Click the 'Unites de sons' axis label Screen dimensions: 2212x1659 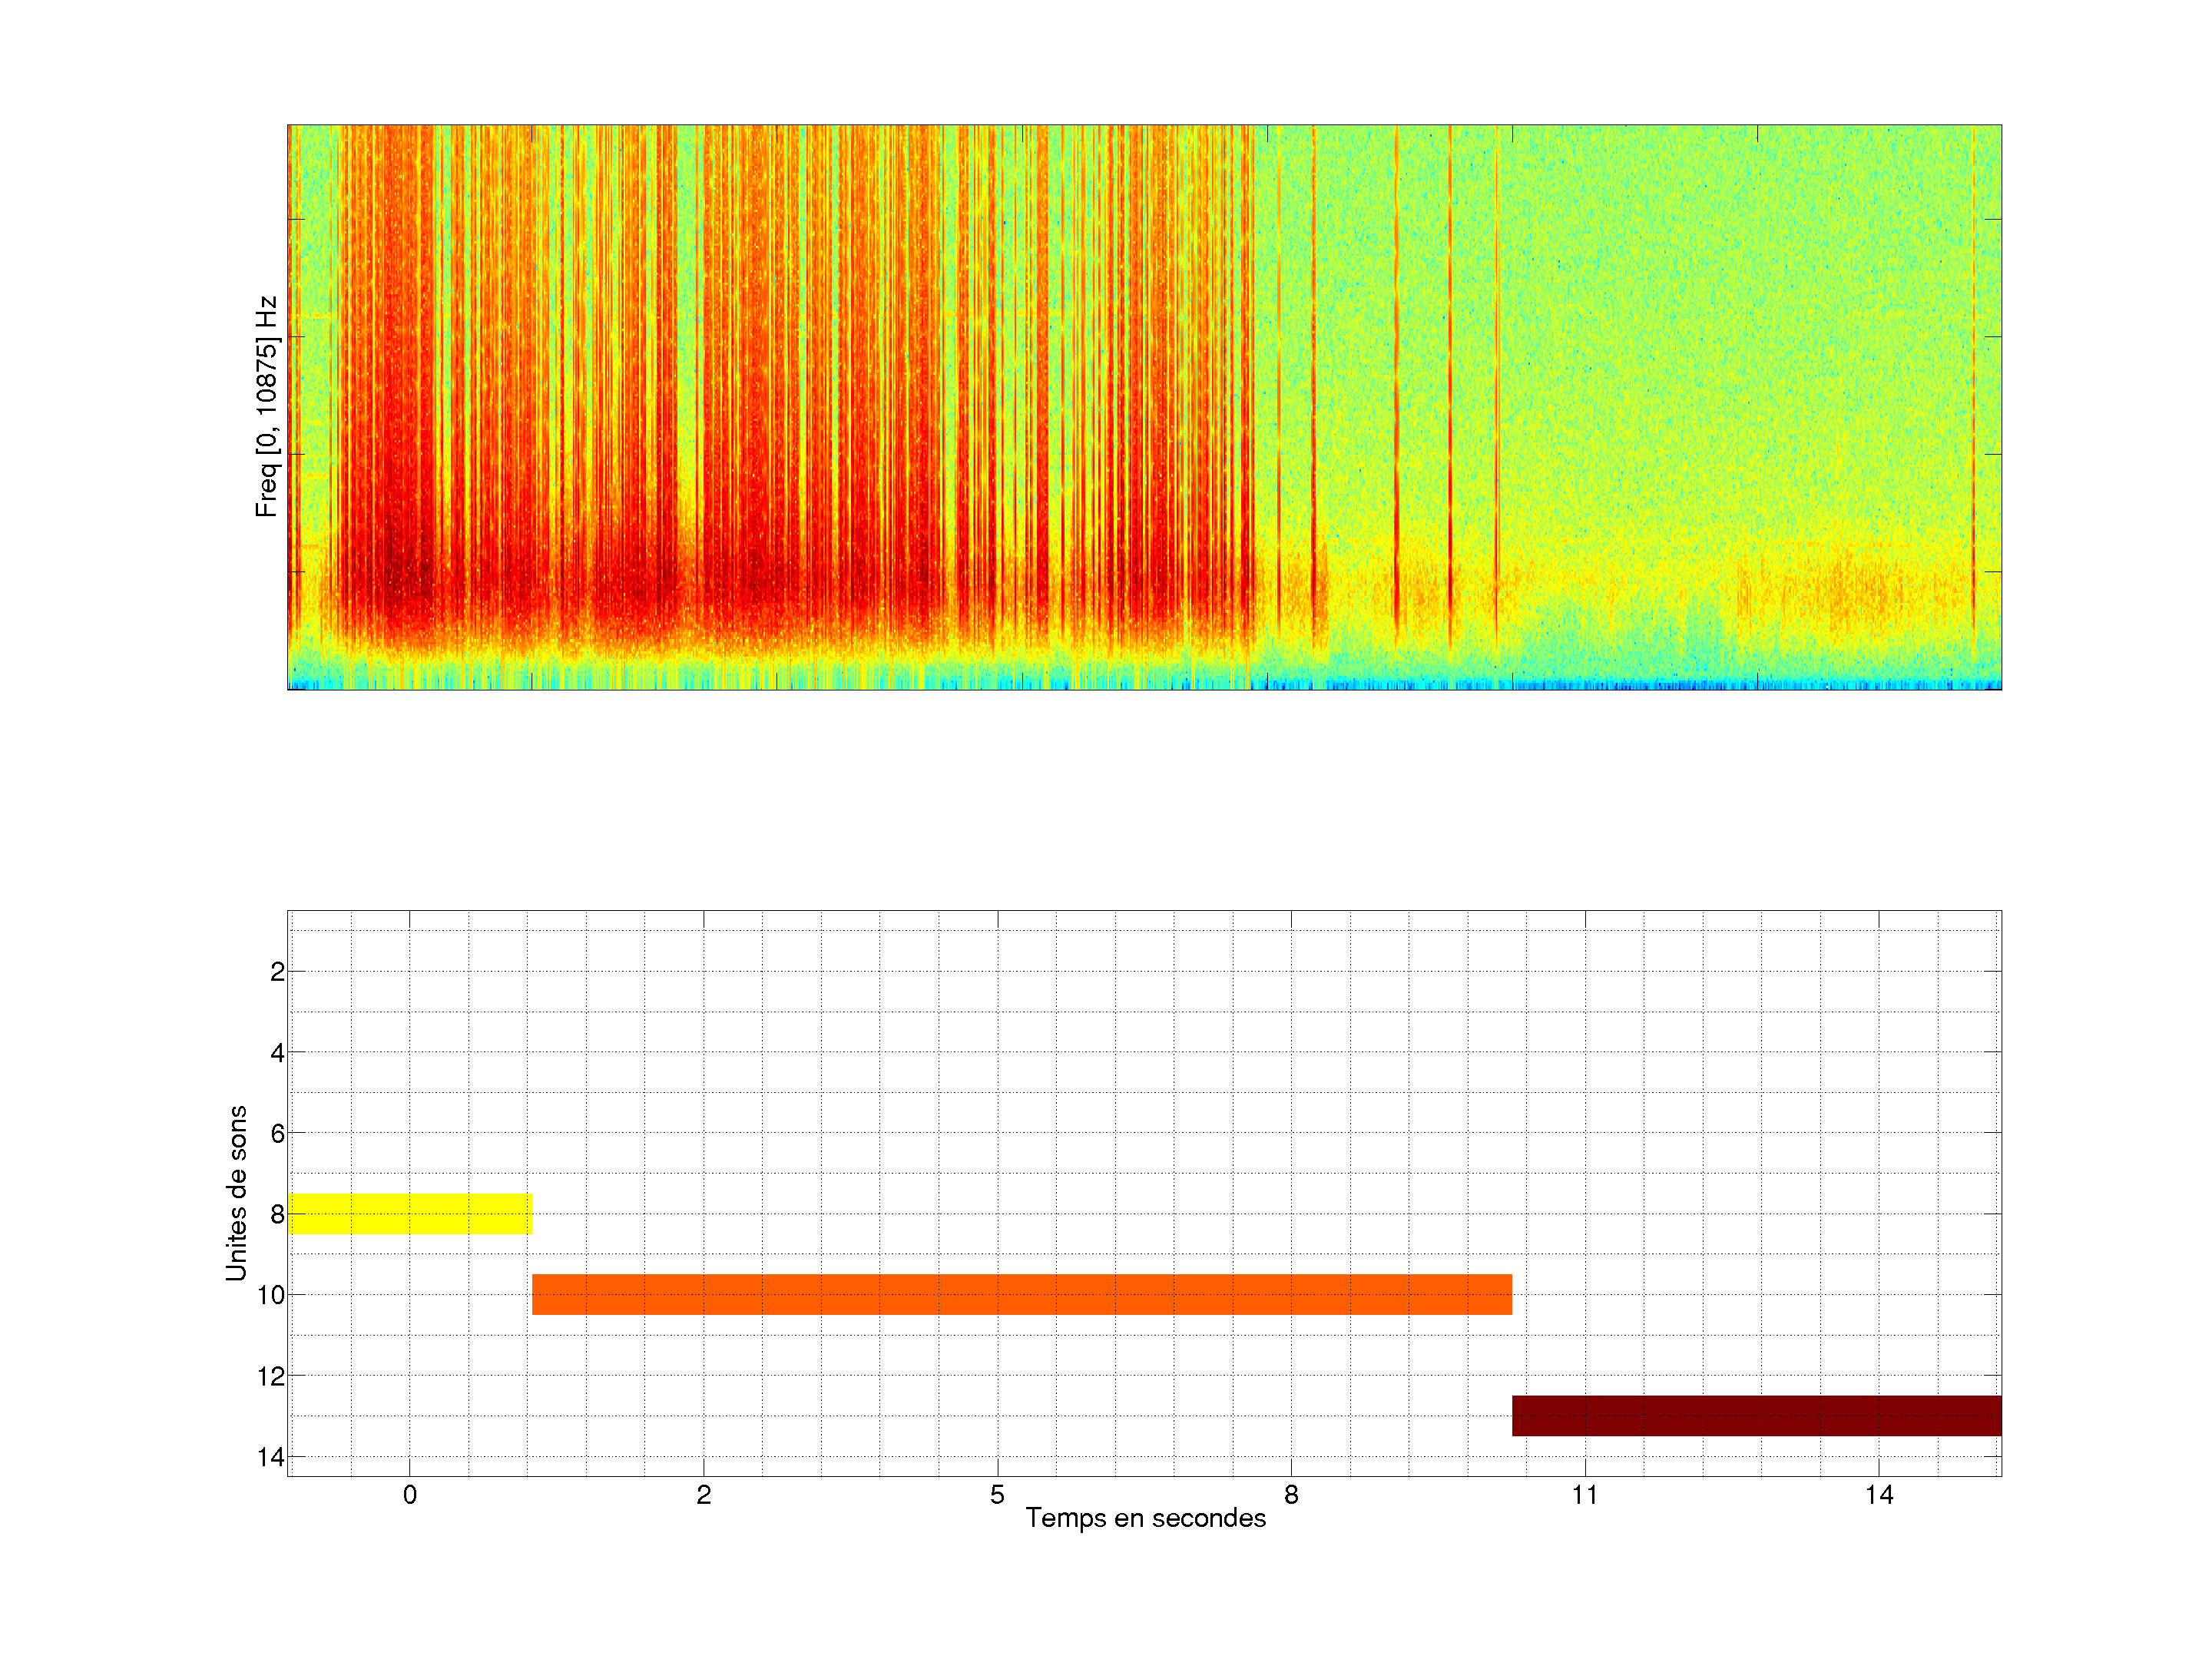tap(237, 1192)
